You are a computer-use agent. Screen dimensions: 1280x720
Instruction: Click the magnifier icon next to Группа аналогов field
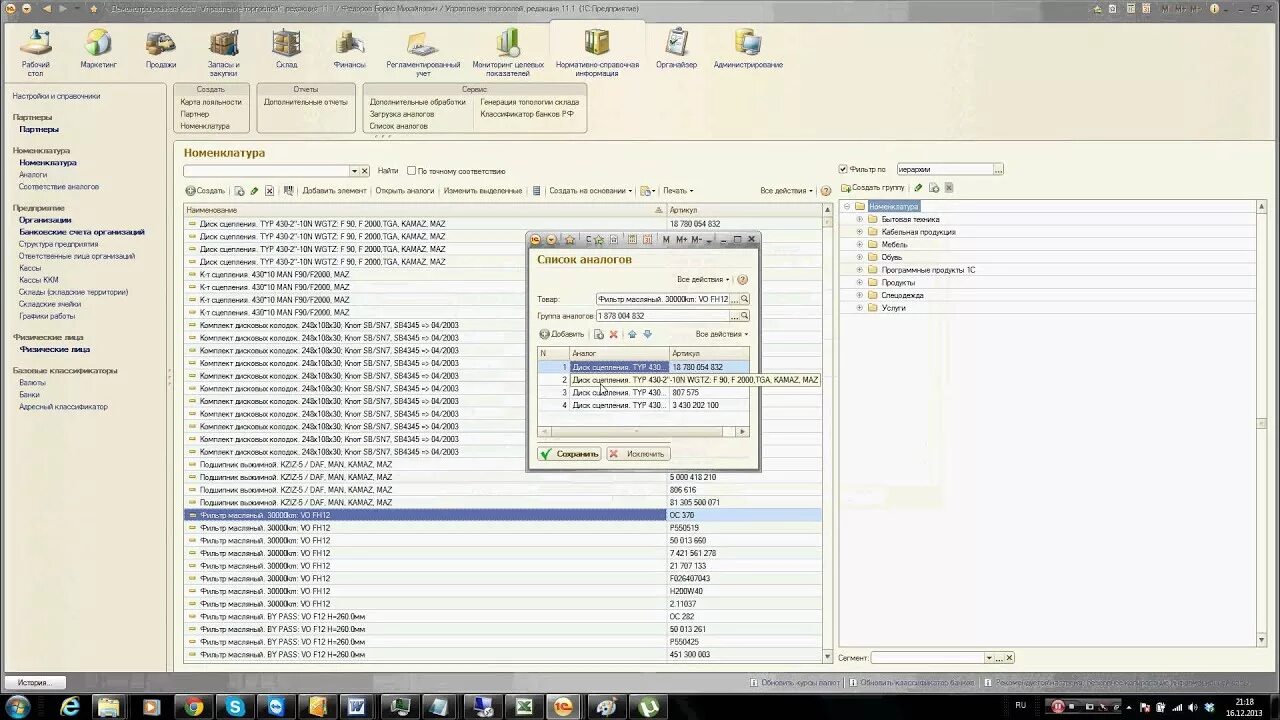(x=745, y=316)
